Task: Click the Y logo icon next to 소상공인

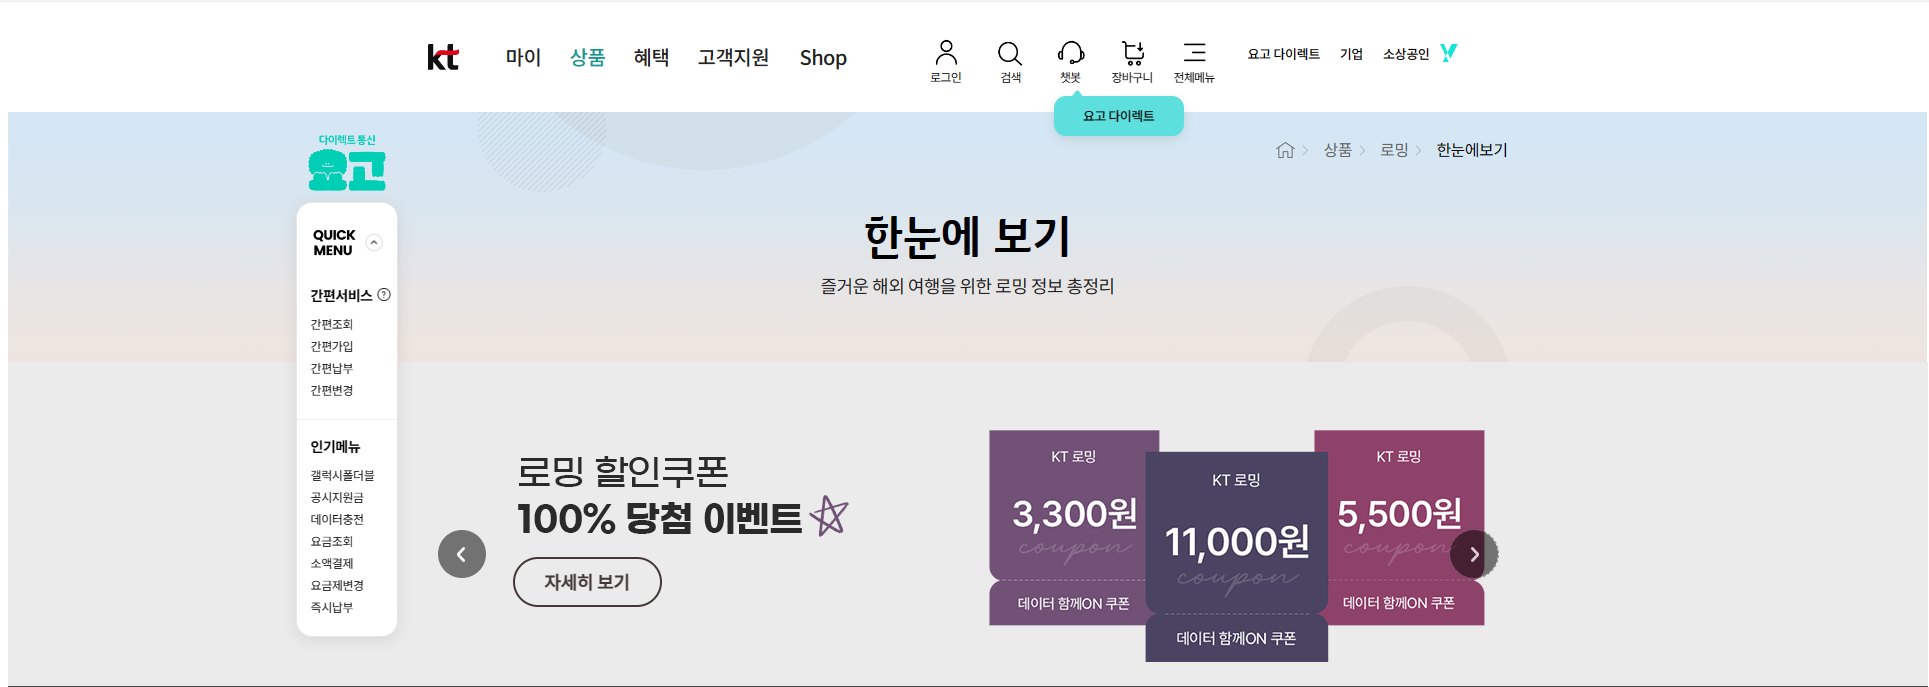Action: (1449, 53)
